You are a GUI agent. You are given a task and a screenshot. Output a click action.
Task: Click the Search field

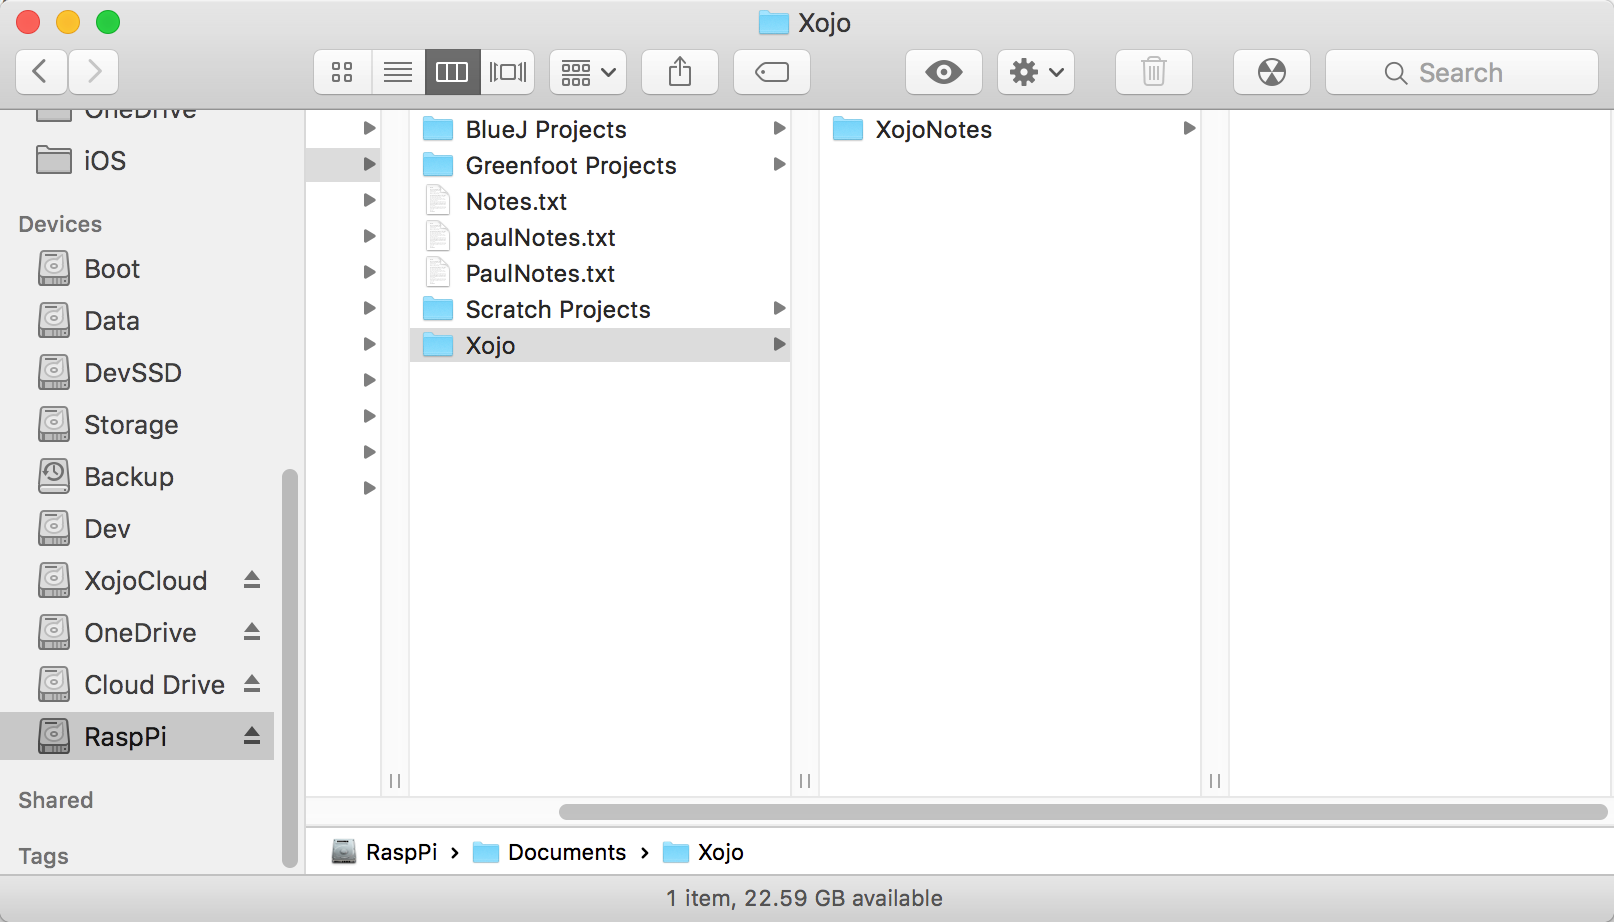1460,72
